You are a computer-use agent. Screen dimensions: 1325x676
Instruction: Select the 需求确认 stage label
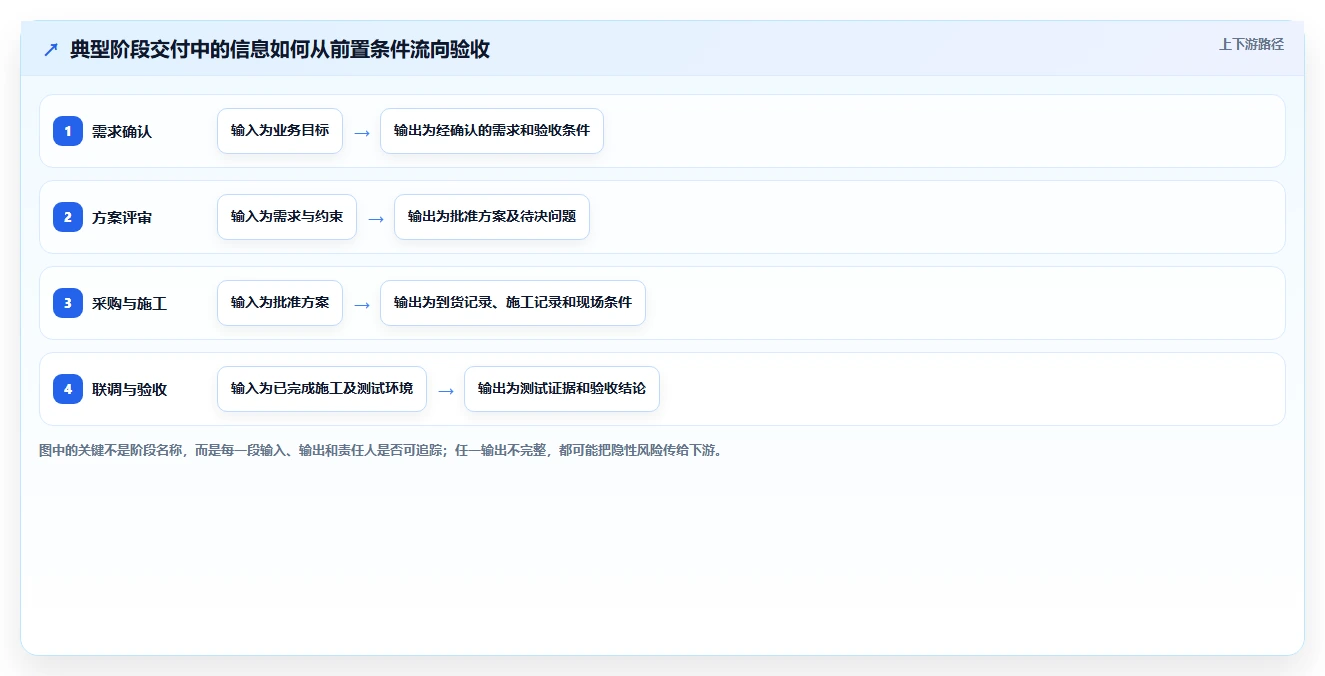(x=122, y=131)
